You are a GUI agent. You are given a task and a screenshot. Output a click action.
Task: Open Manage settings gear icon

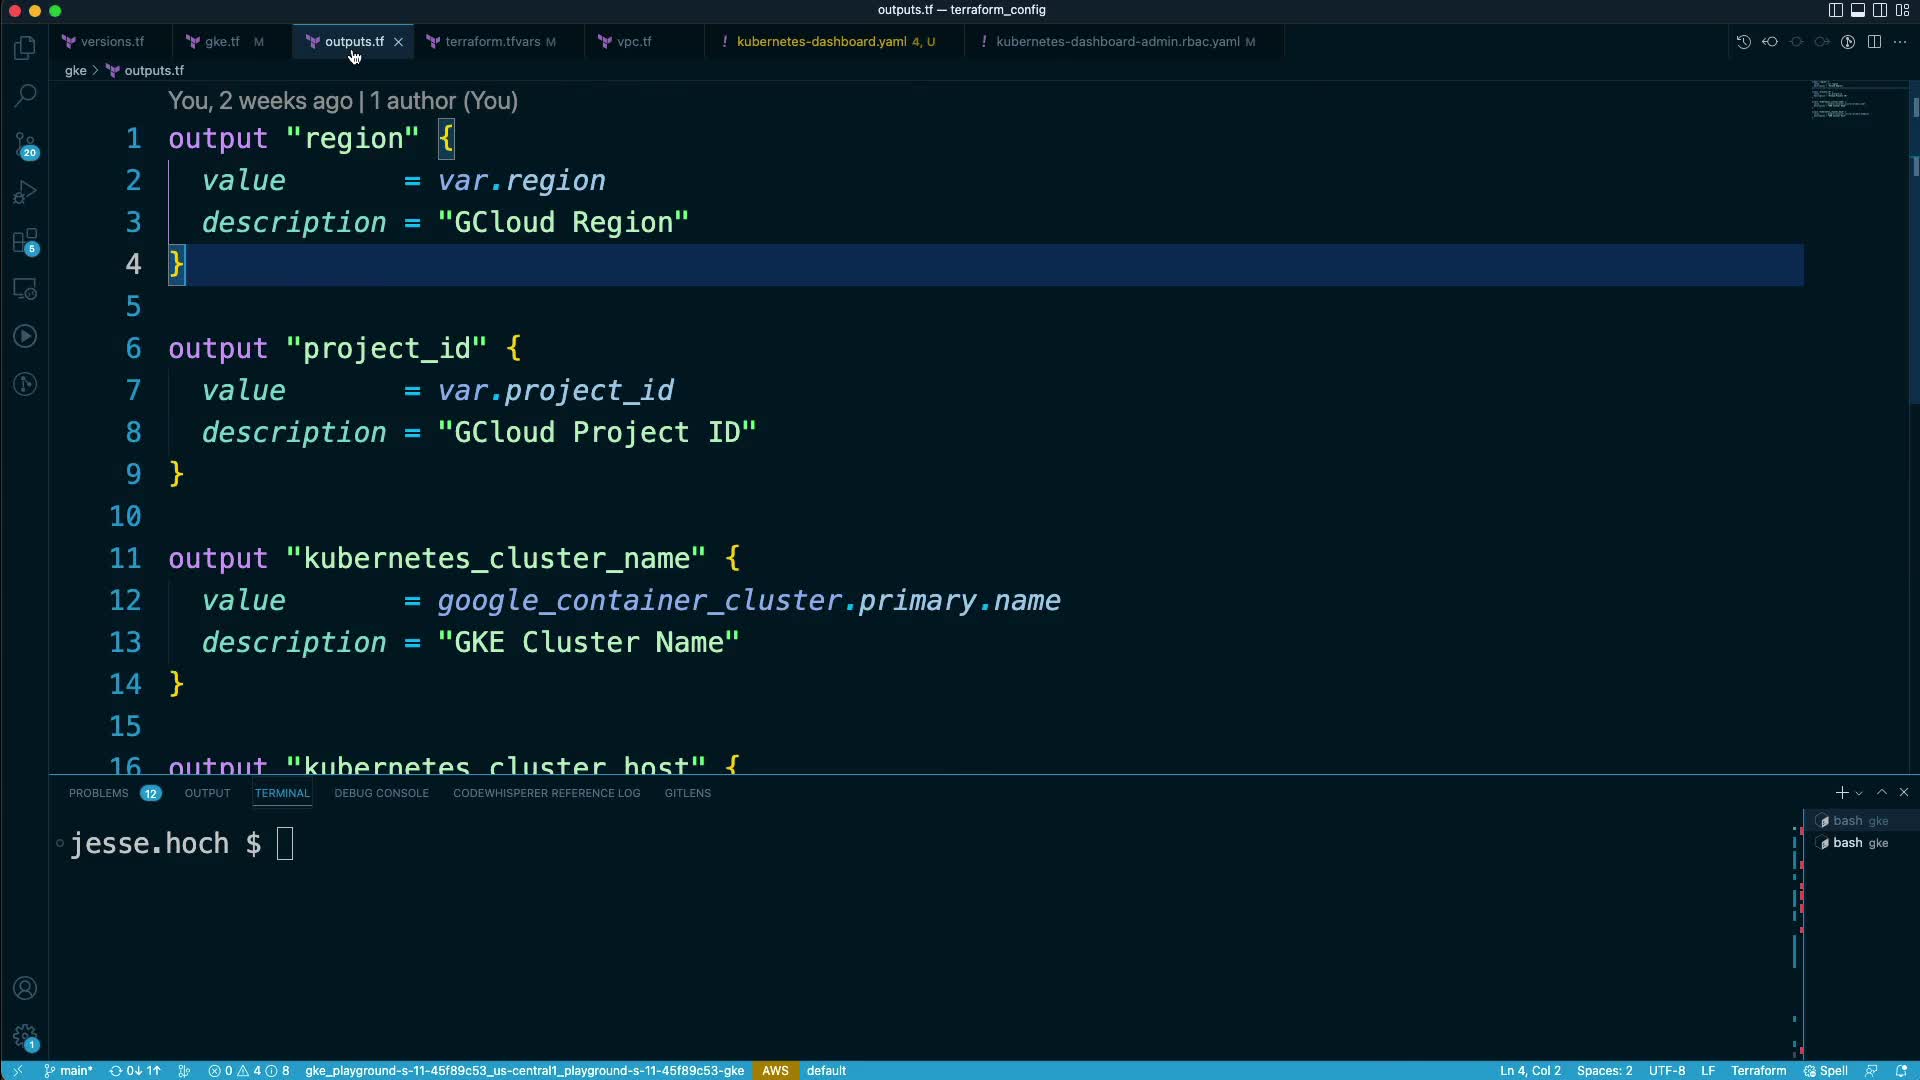25,1037
